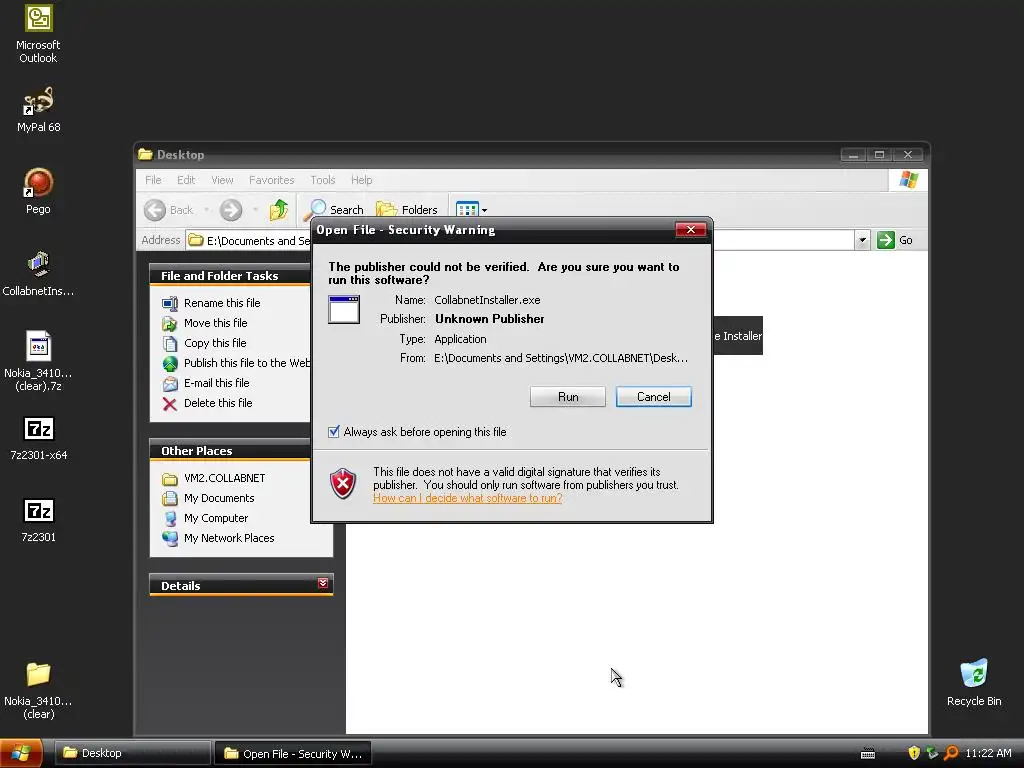The height and width of the screenshot is (768, 1024).
Task: Select the MyPal 68 desktop shortcut
Action: [38, 110]
